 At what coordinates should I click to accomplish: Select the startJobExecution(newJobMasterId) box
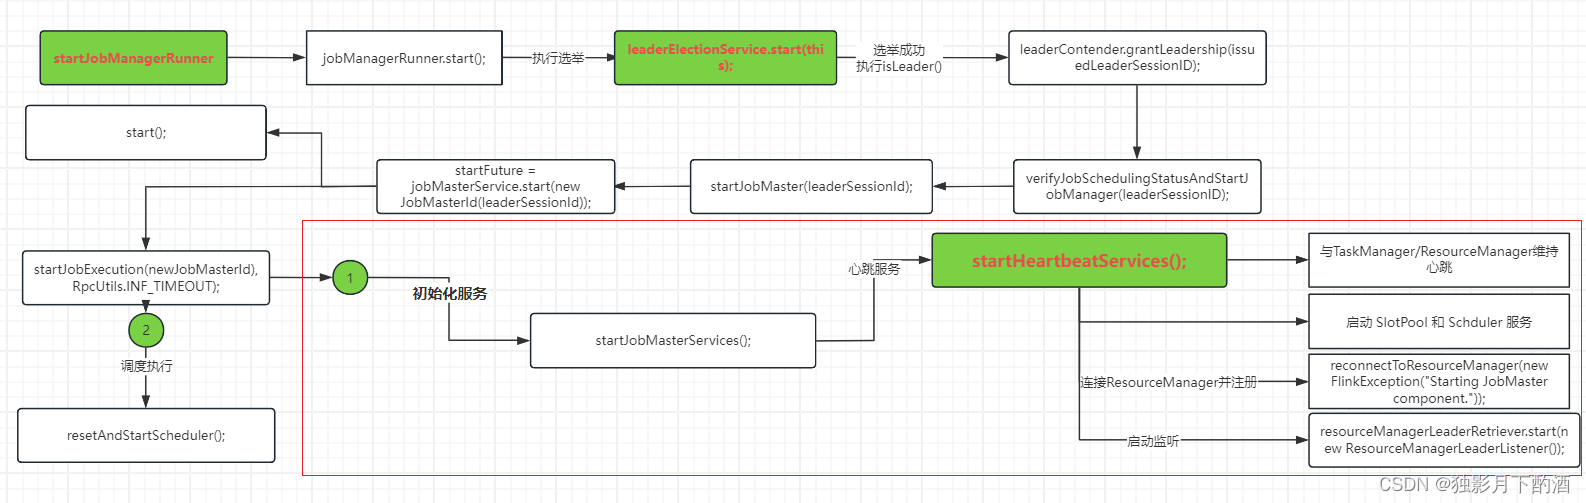click(146, 277)
